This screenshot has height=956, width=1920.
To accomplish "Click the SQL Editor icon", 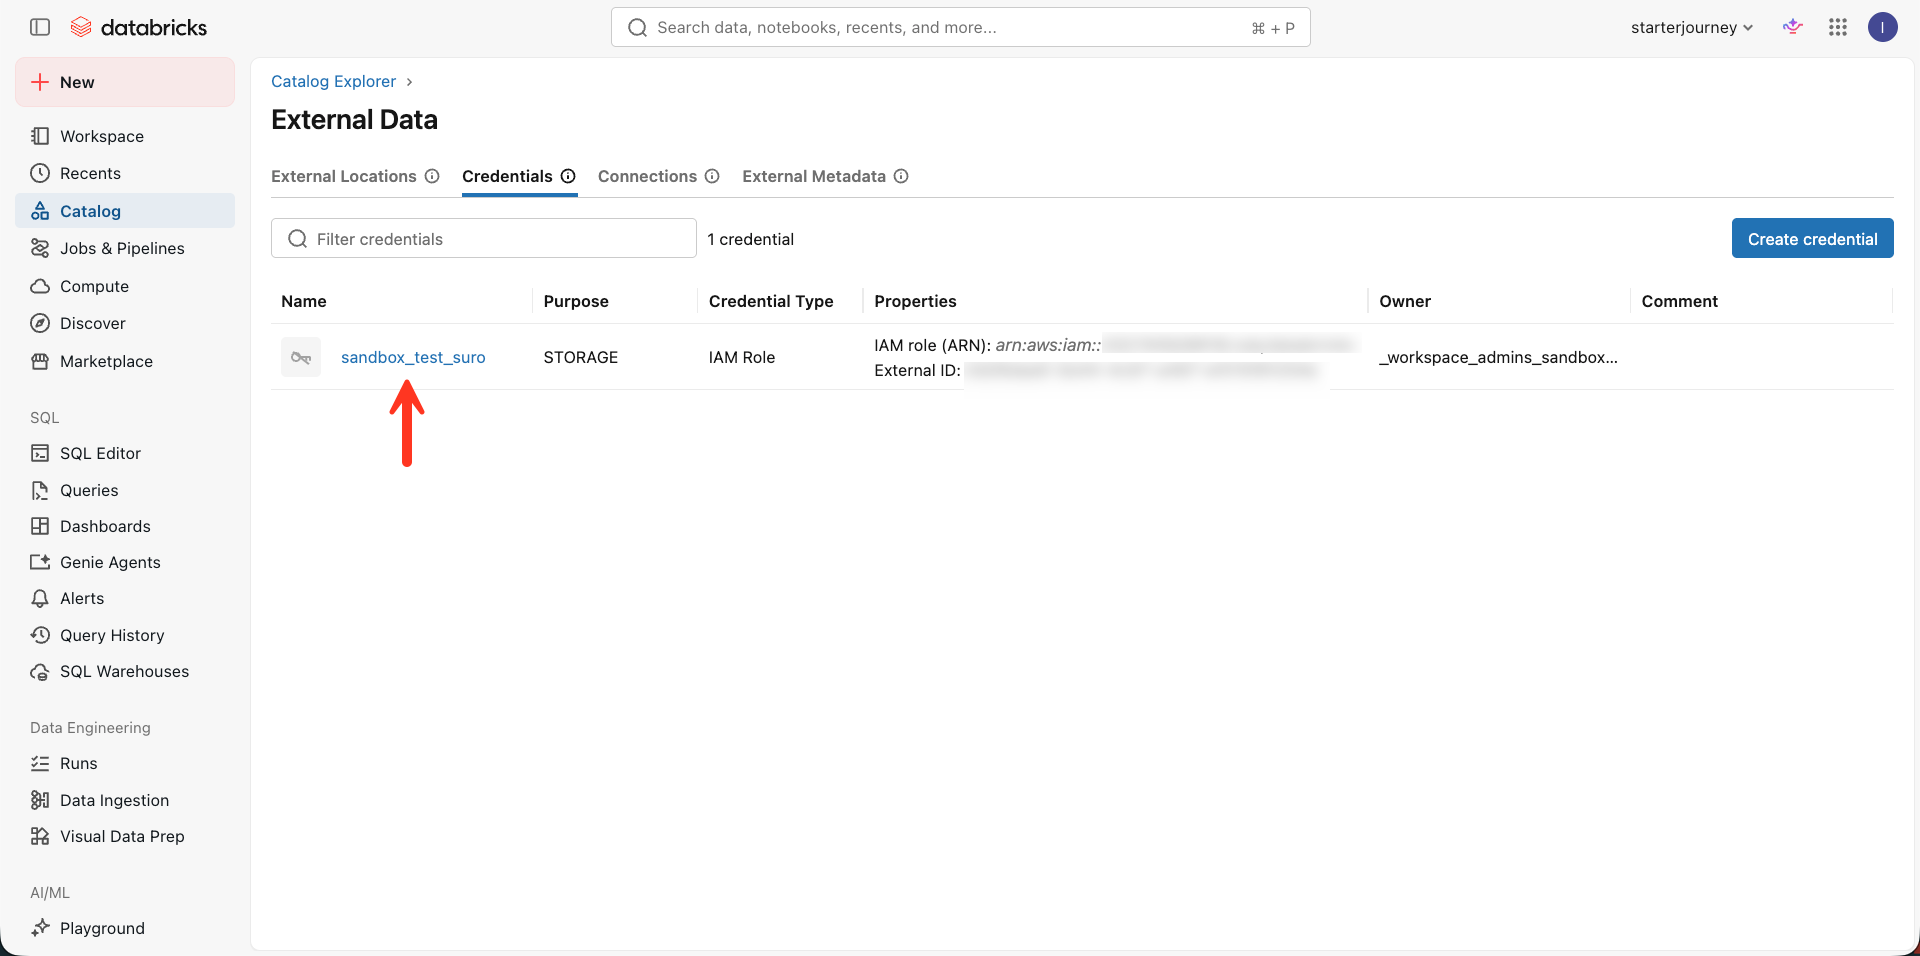I will [x=40, y=453].
